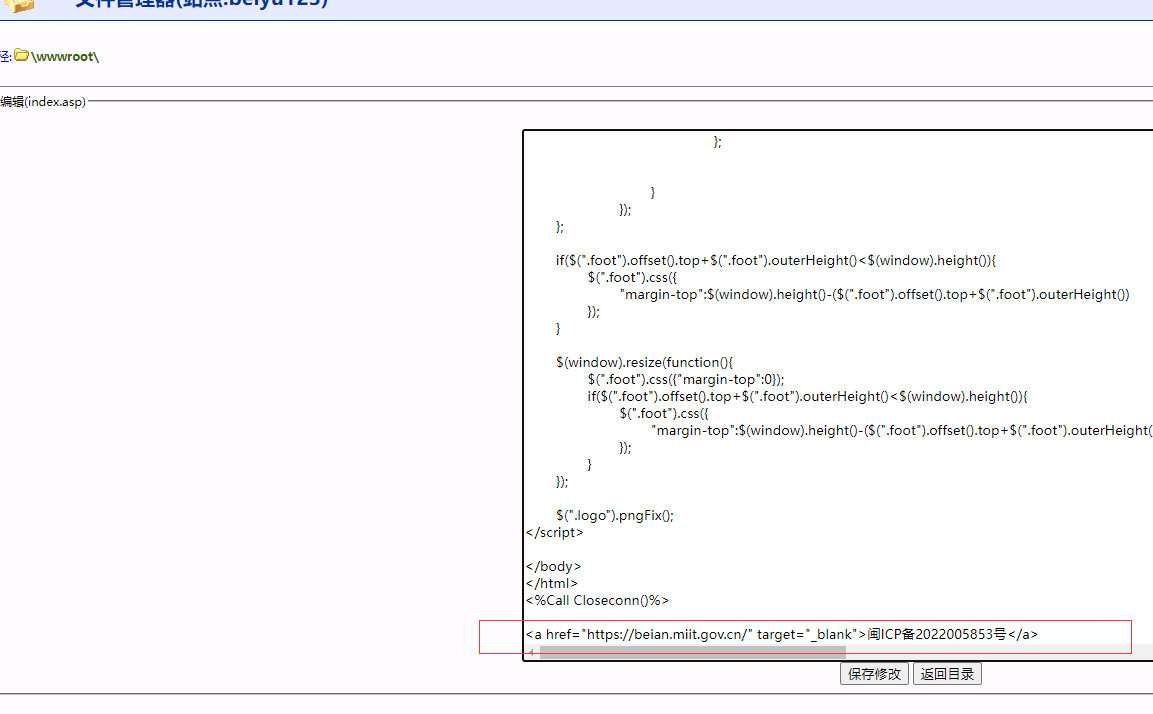Click the 返回目录 return button
Screen dimensions: 1153x714
tap(947, 674)
